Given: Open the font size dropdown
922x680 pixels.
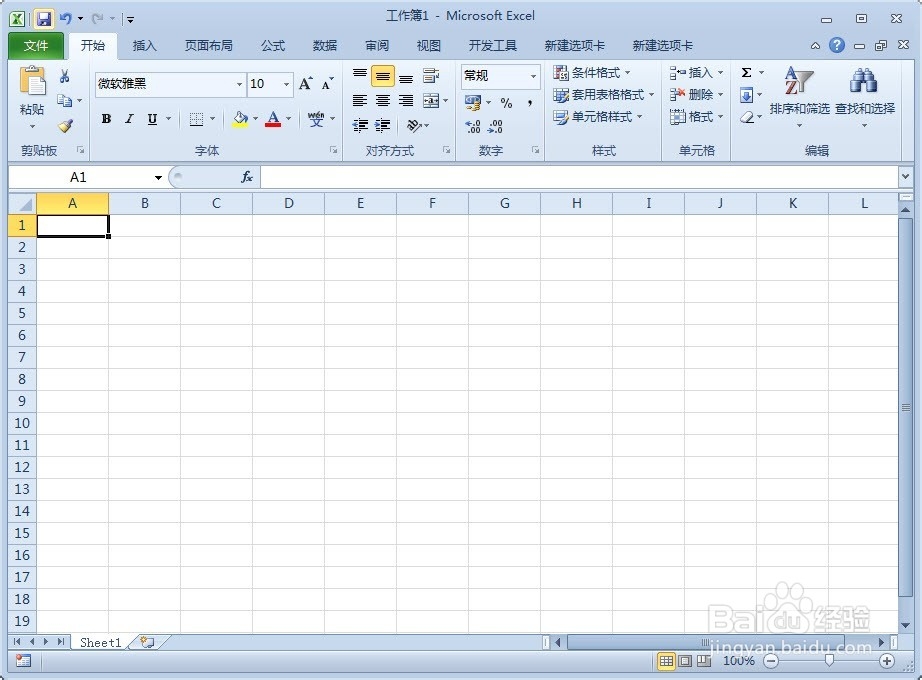Looking at the screenshot, I should (286, 84).
